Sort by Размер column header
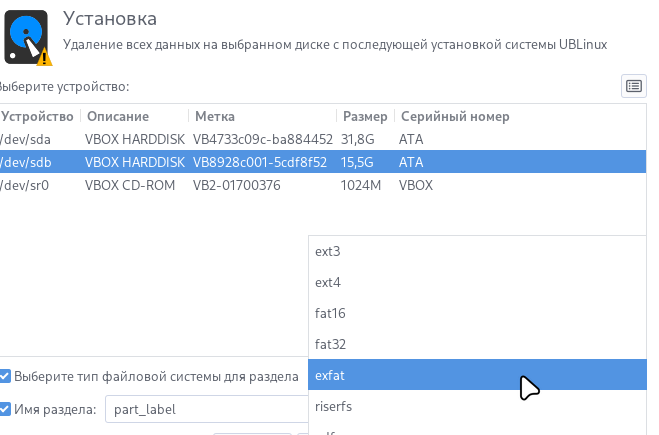Image resolution: width=659 pixels, height=435 pixels. point(364,116)
